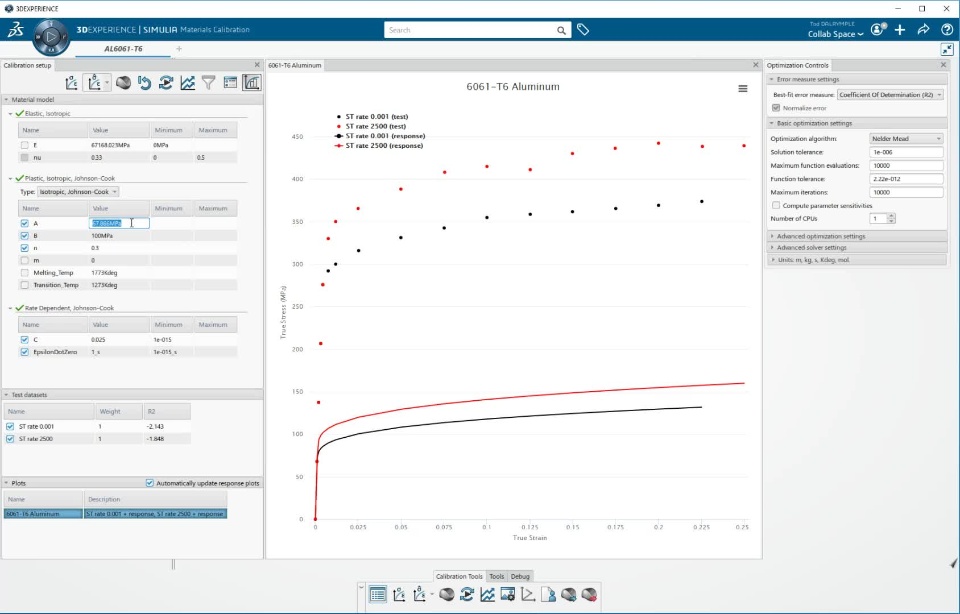Click the table list icon in bottom Calibration Tools bar
This screenshot has height=614, width=960.
point(378,594)
